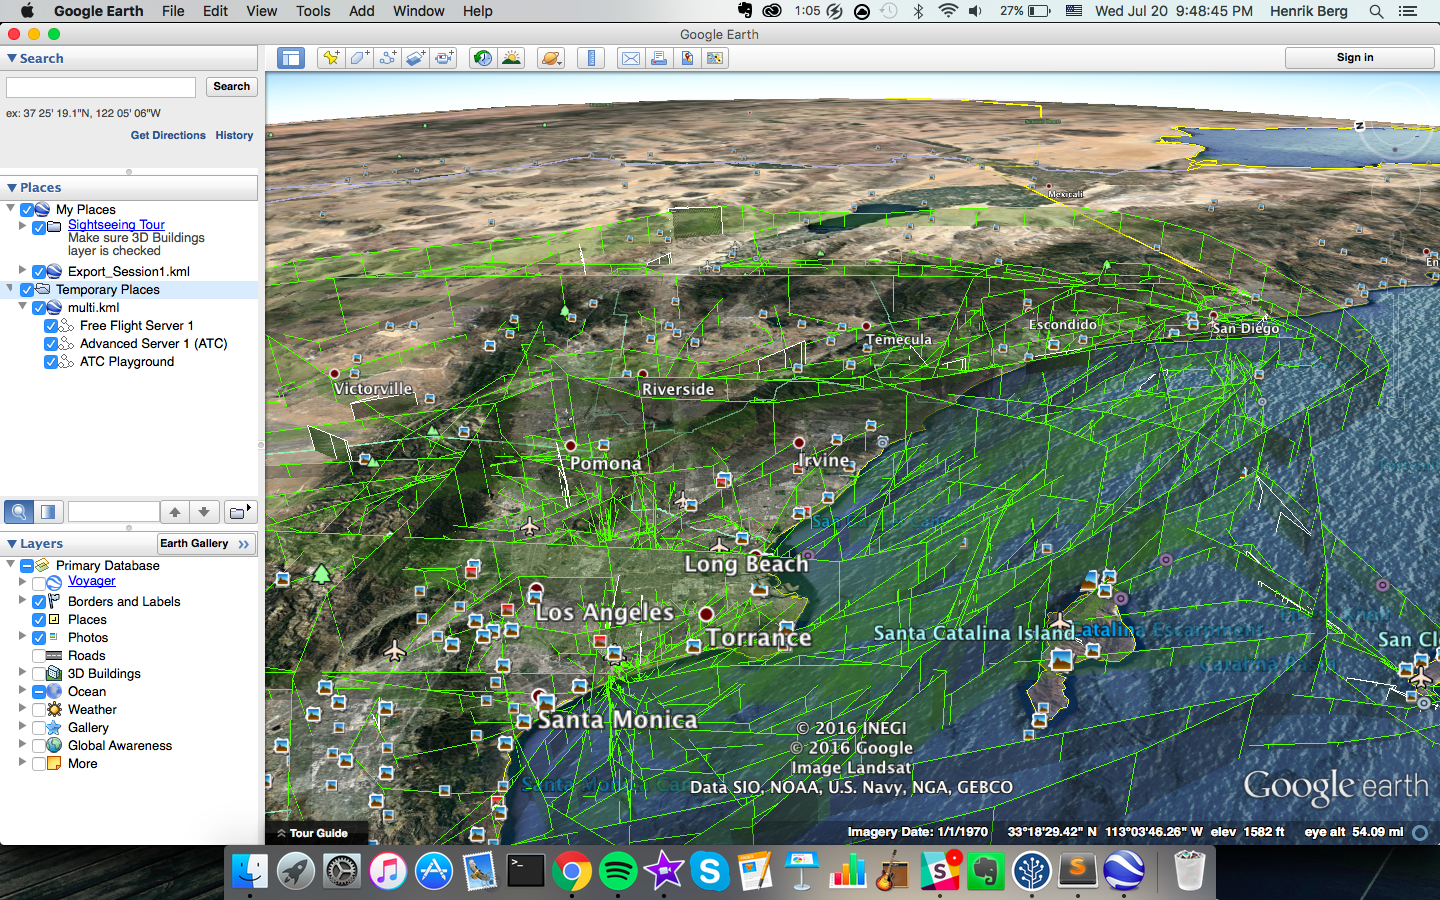Collapse the Layers panel header

tap(12, 543)
